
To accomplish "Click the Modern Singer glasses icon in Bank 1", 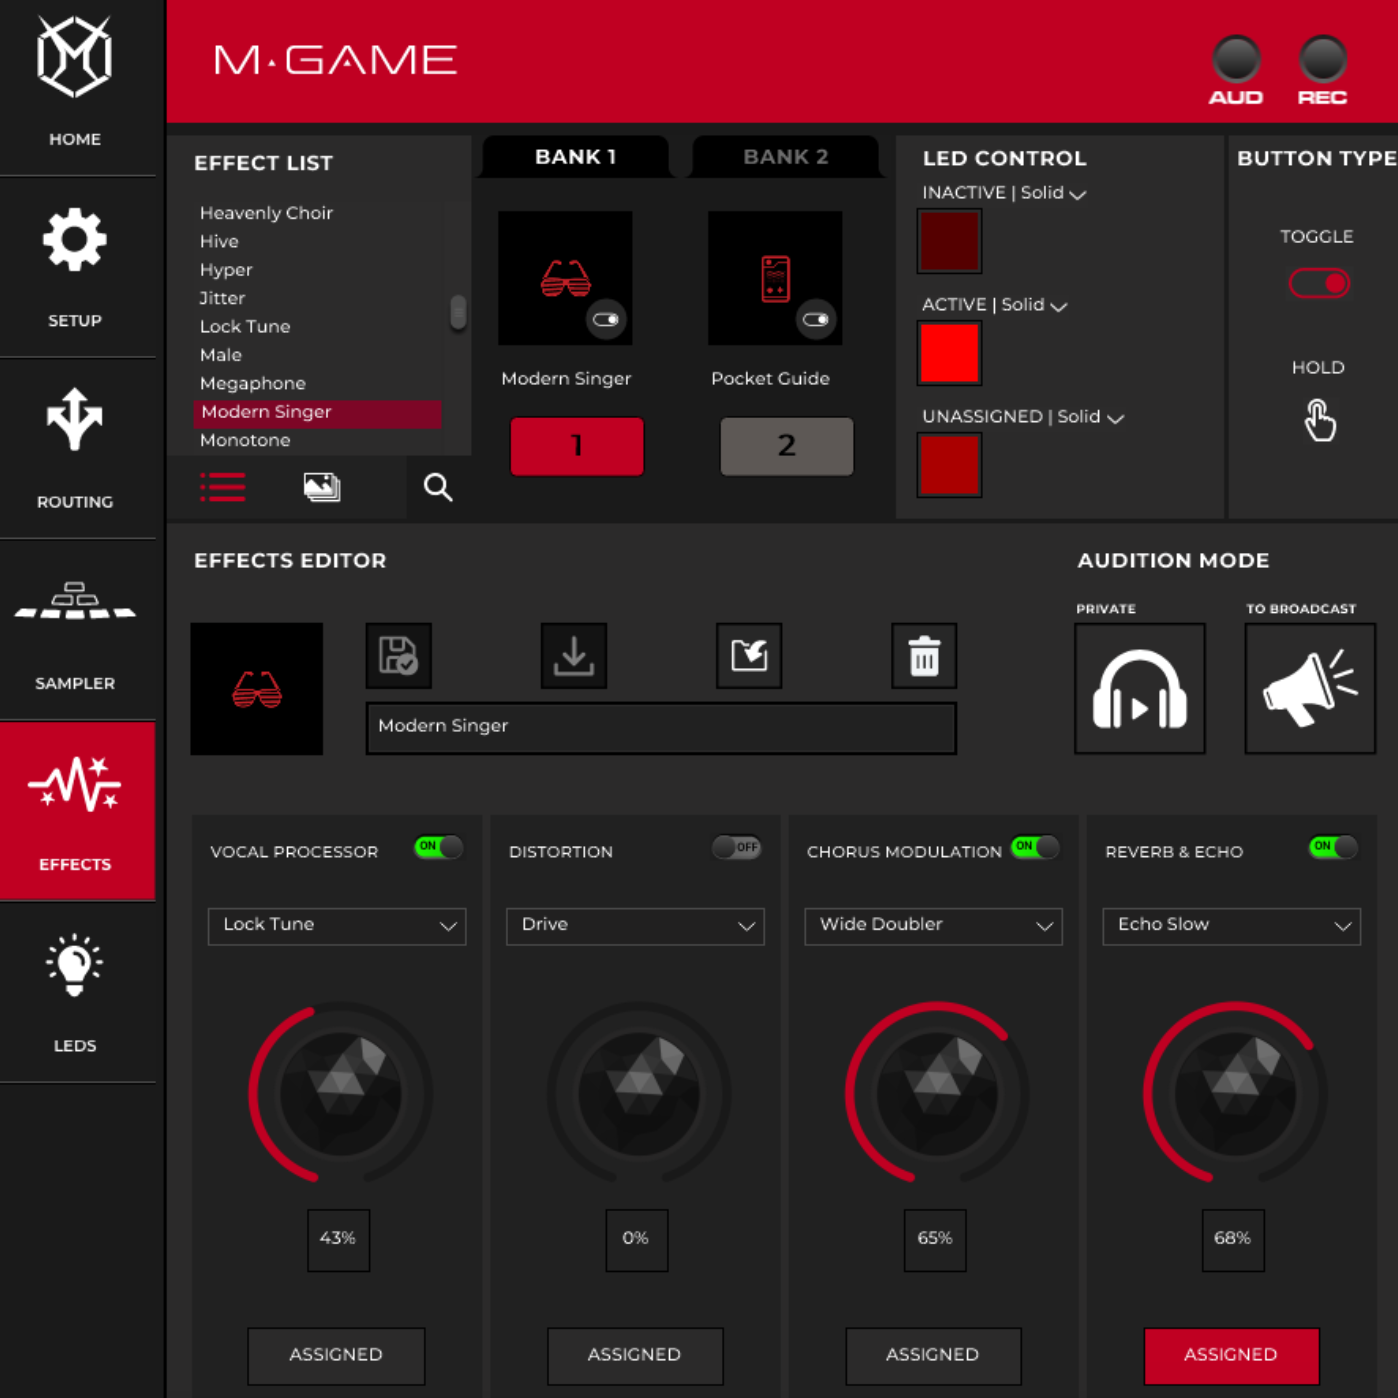I will pos(565,278).
